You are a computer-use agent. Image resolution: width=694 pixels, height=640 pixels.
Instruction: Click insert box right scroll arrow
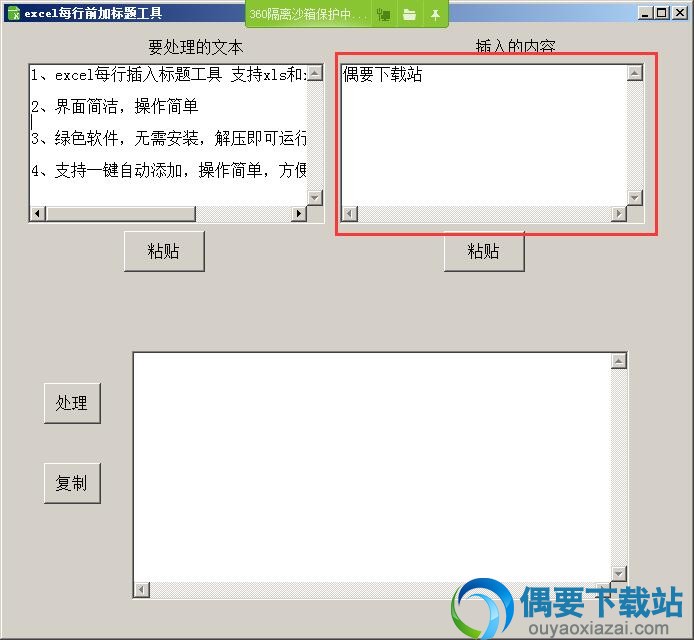point(619,214)
